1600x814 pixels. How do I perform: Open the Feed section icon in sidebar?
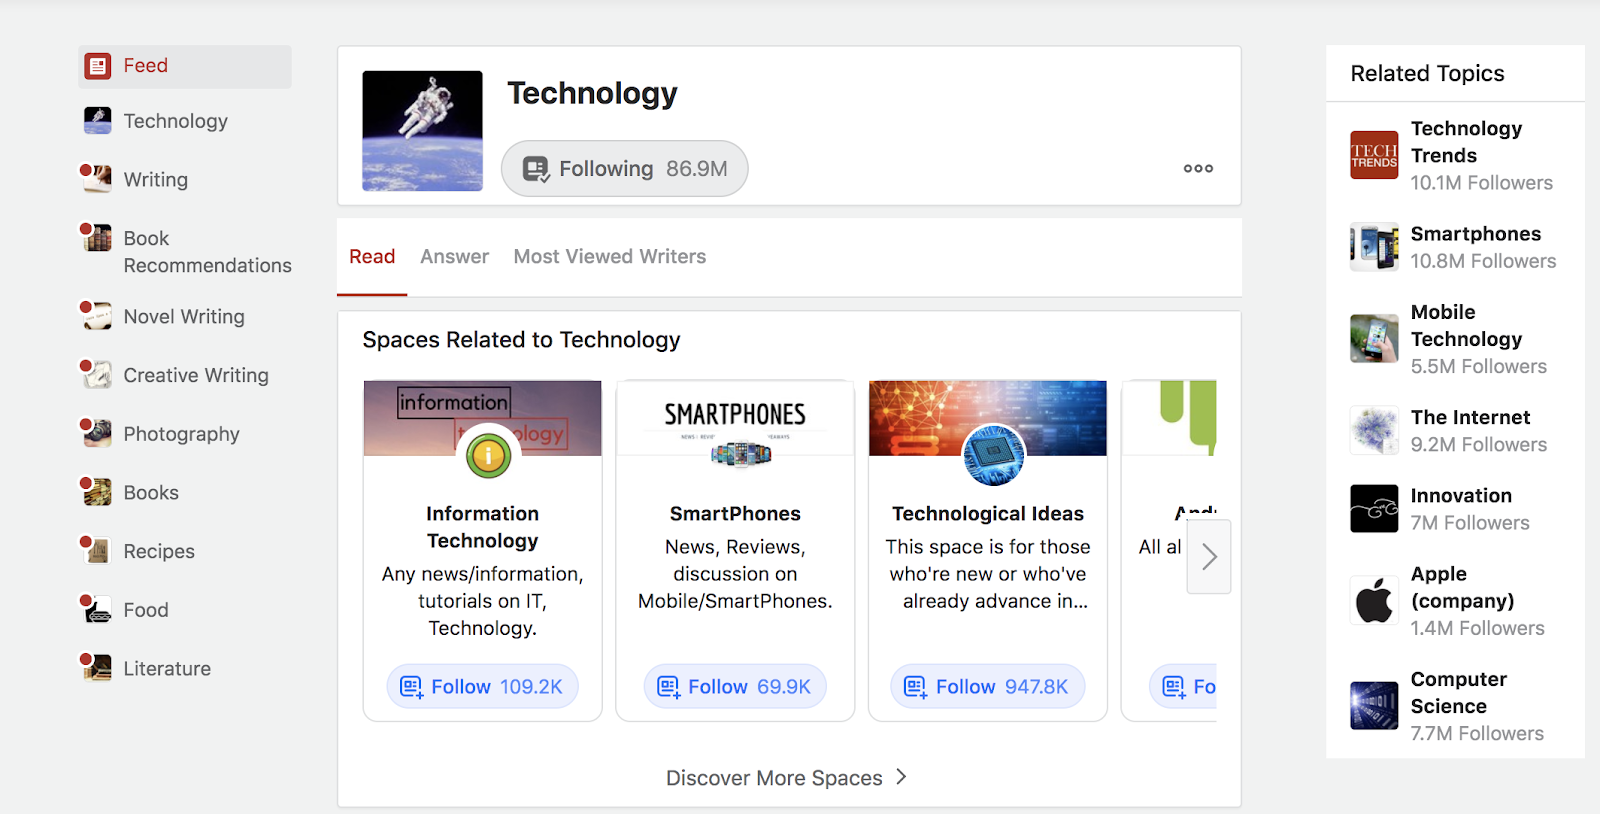click(97, 65)
